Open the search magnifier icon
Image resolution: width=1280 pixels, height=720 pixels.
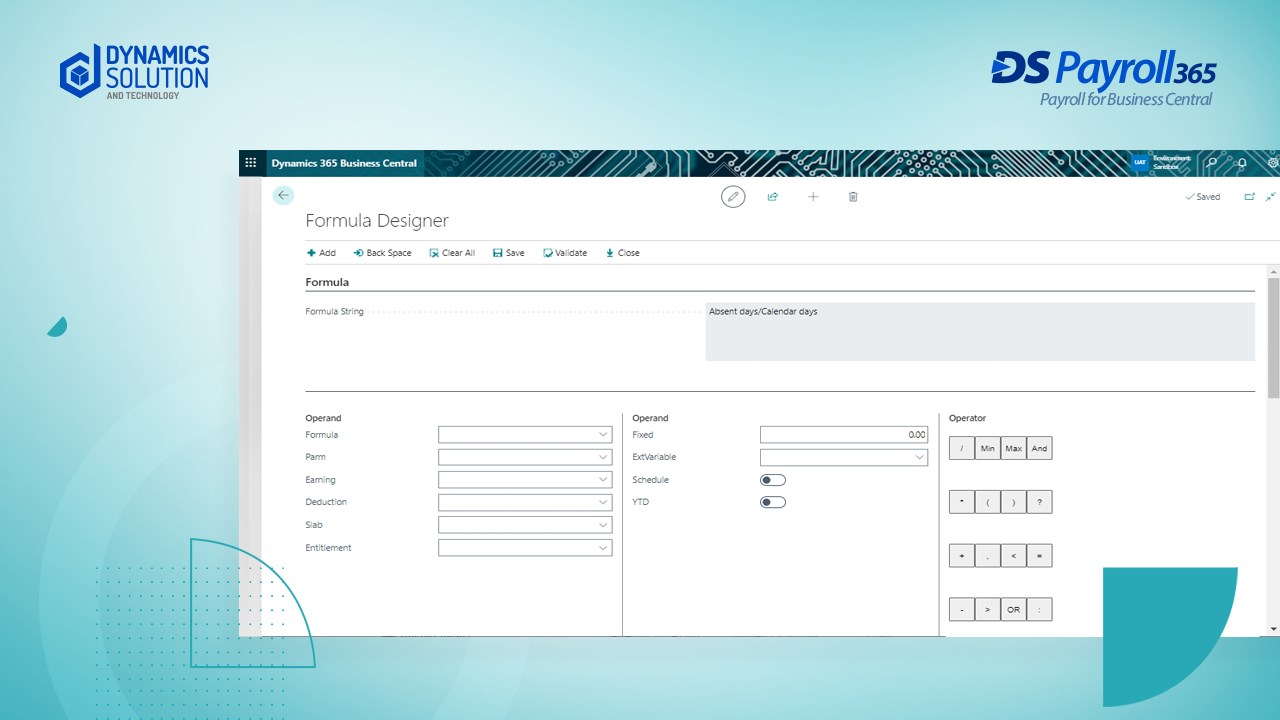1212,163
